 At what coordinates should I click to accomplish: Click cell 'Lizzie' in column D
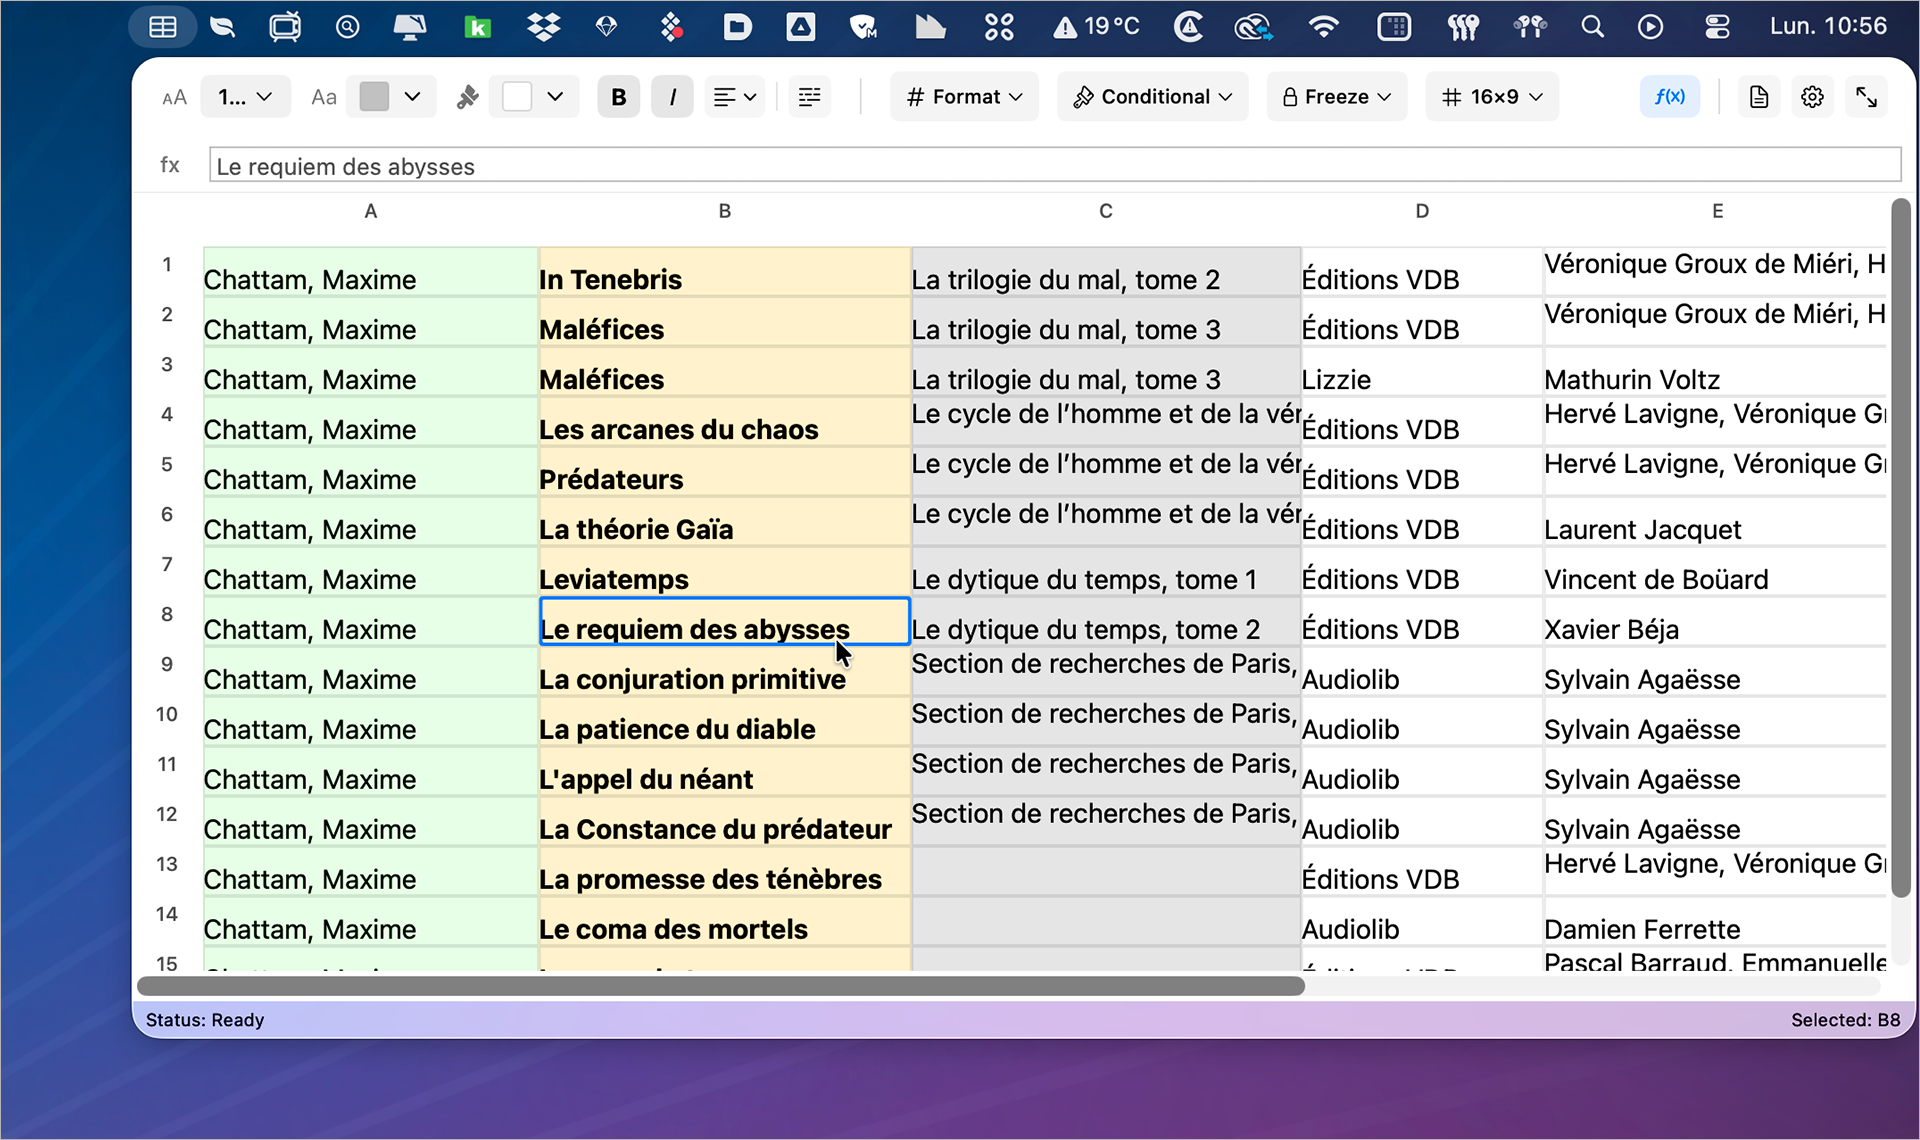(1422, 372)
